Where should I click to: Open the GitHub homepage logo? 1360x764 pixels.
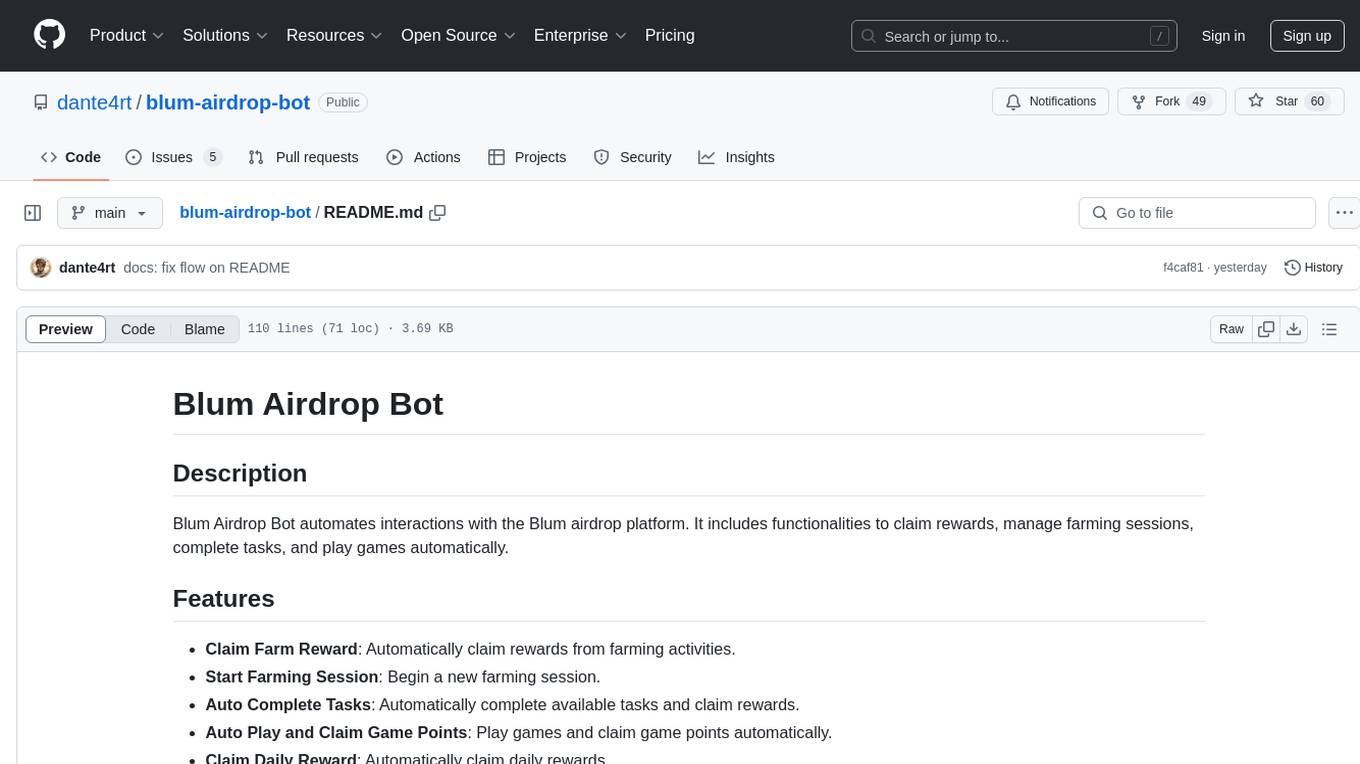tap(49, 35)
